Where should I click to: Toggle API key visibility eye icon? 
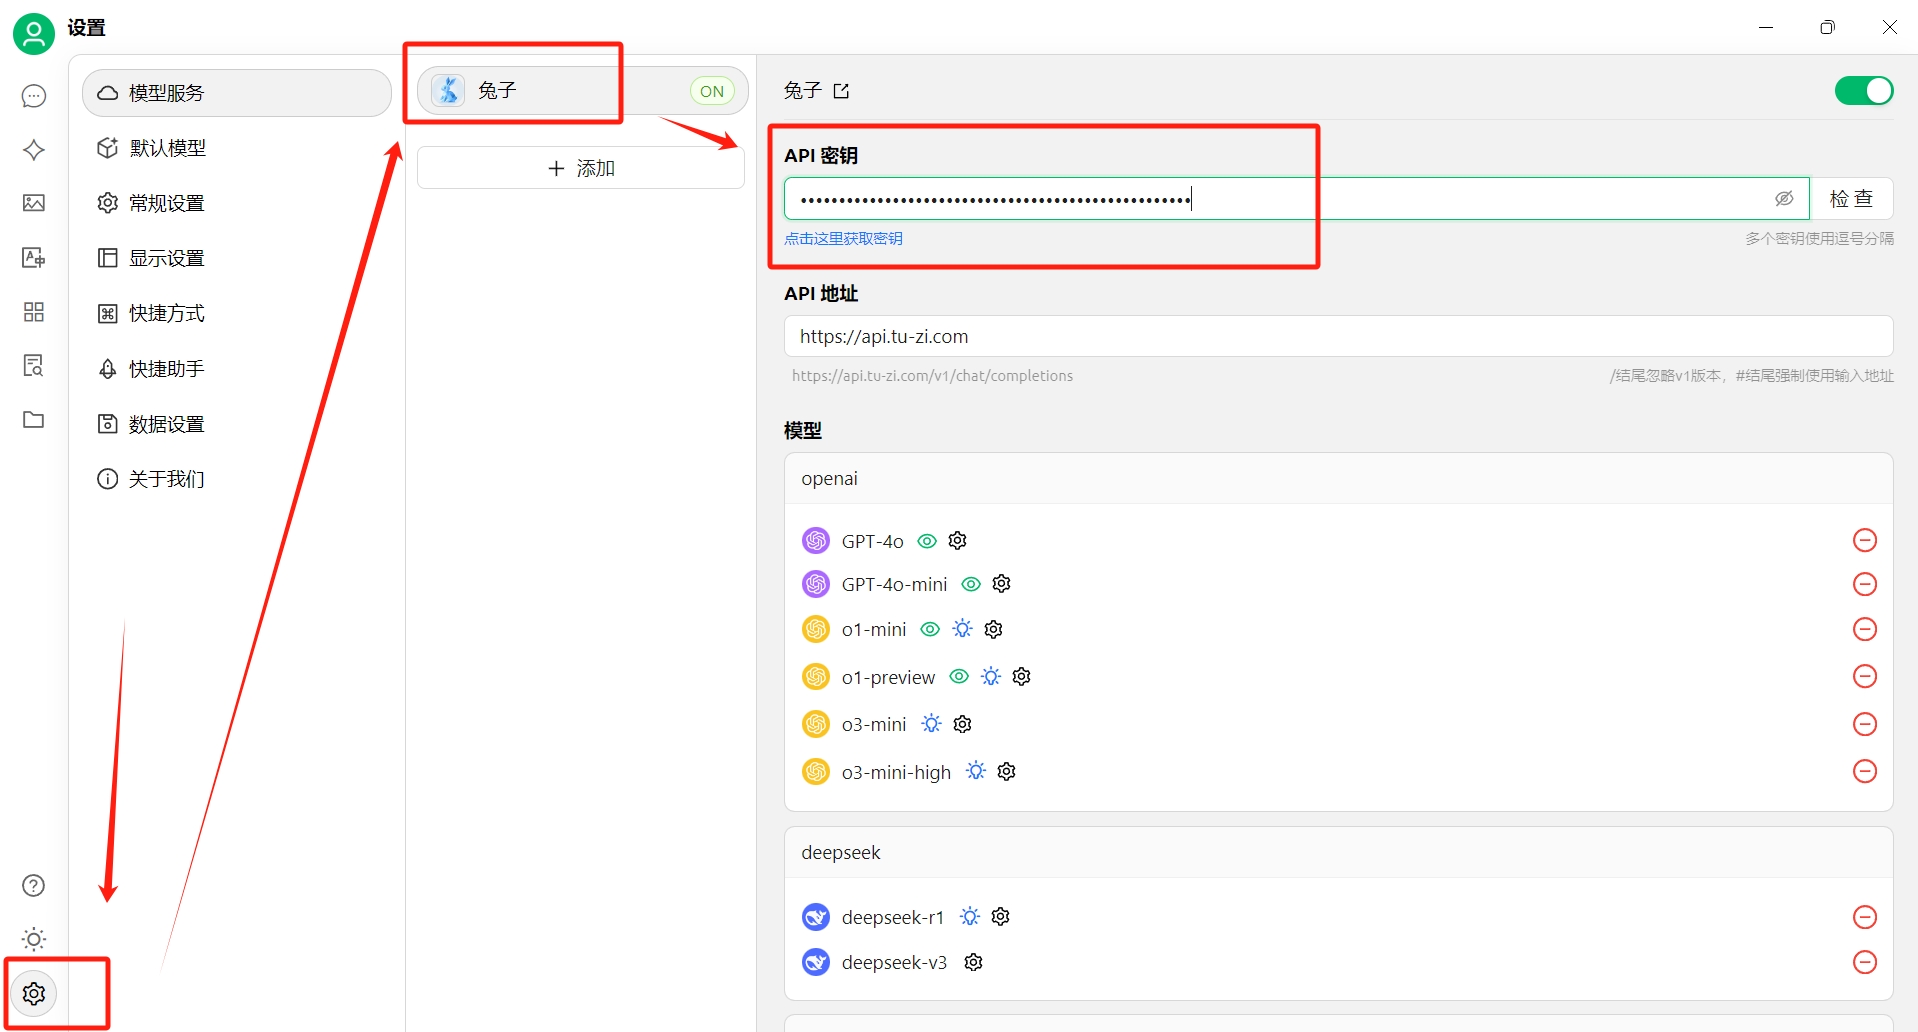(1783, 199)
